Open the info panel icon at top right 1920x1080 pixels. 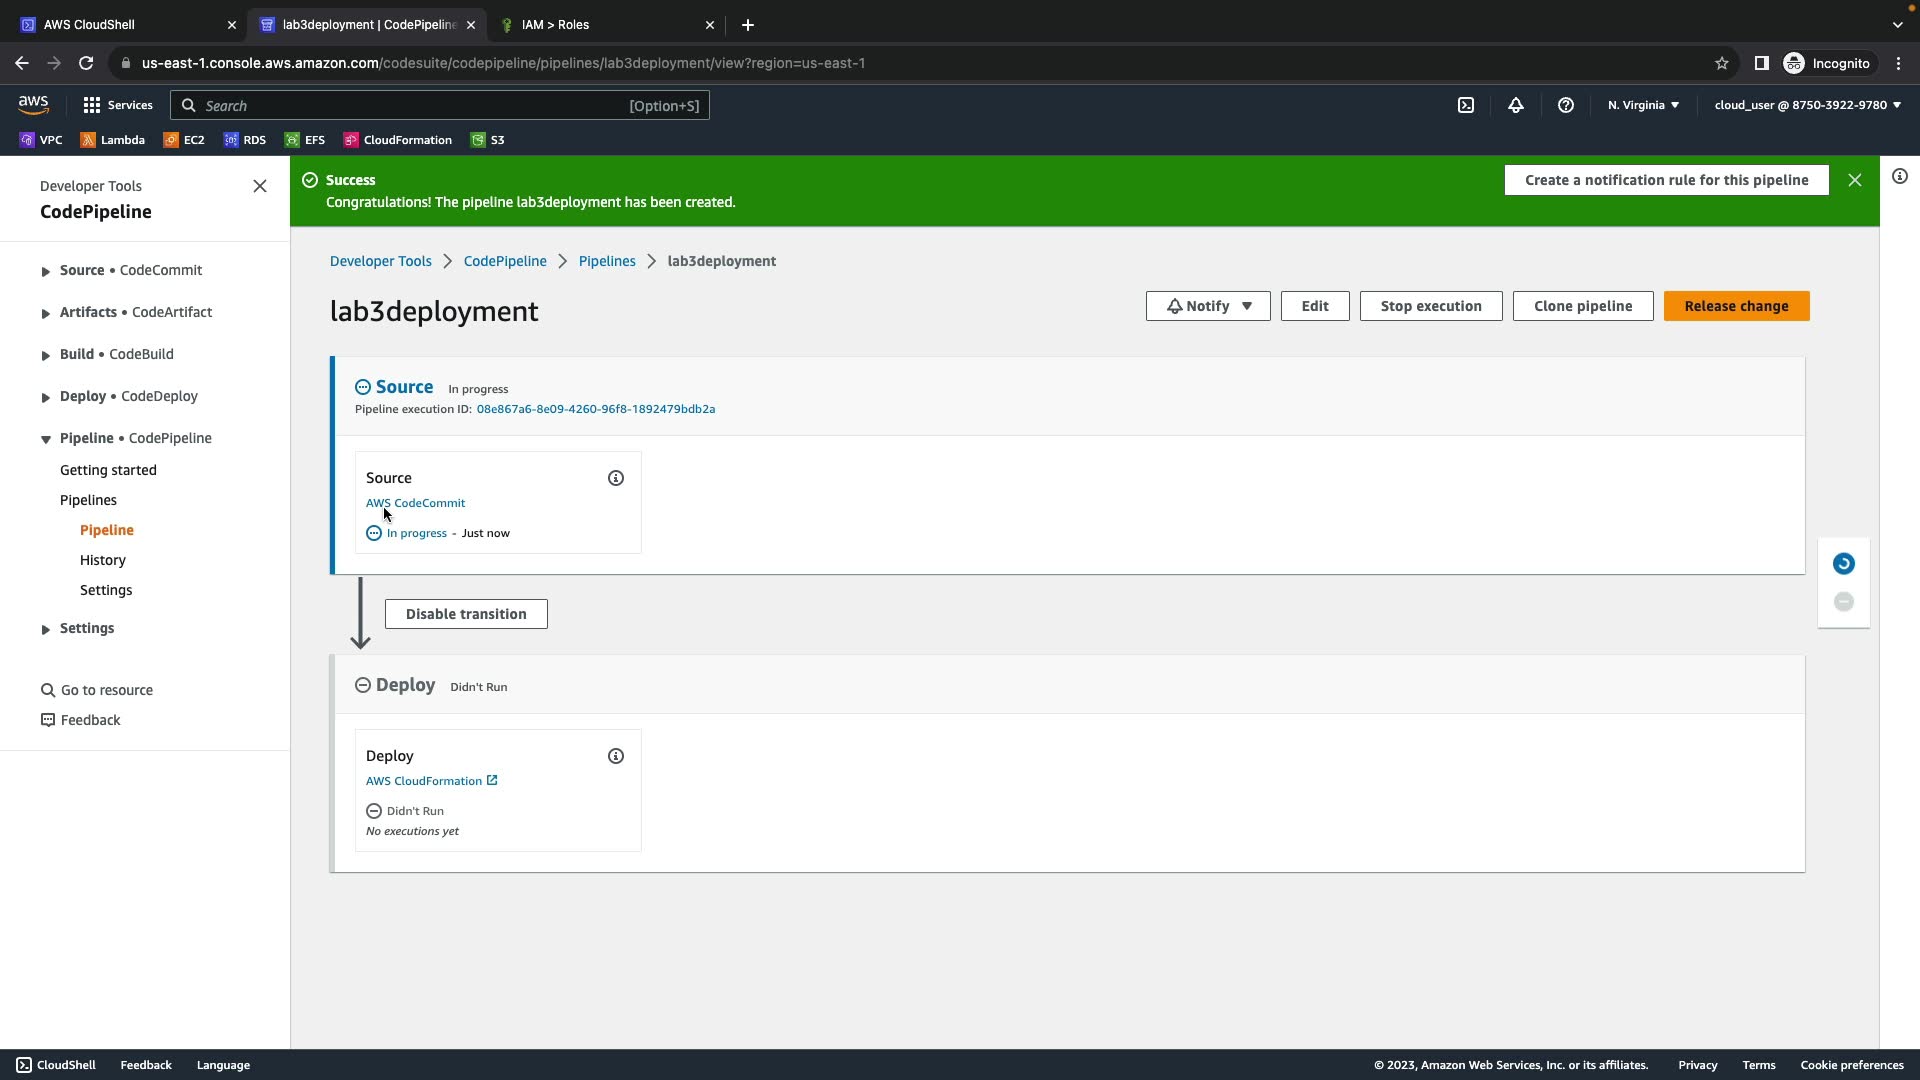click(x=1899, y=177)
